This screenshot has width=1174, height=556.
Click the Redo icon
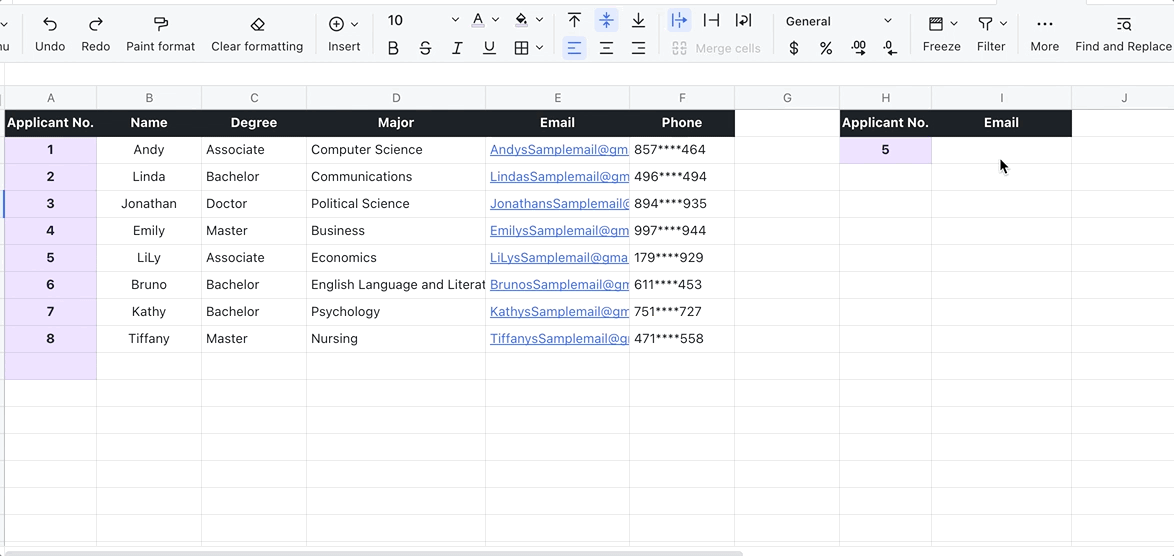tap(96, 24)
